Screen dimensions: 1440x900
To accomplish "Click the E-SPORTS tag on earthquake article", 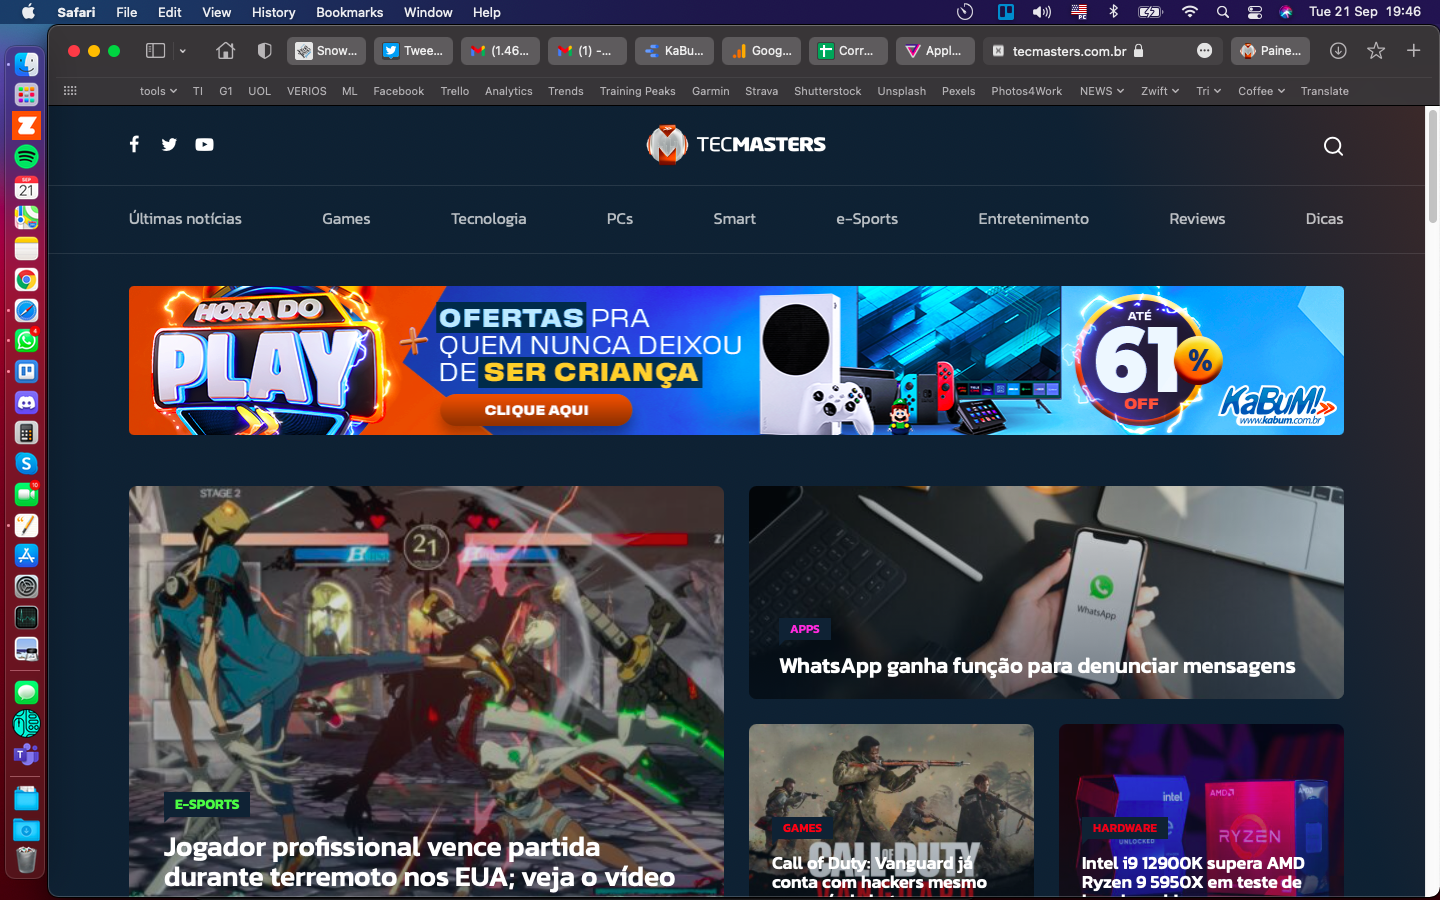I will pyautogui.click(x=207, y=804).
